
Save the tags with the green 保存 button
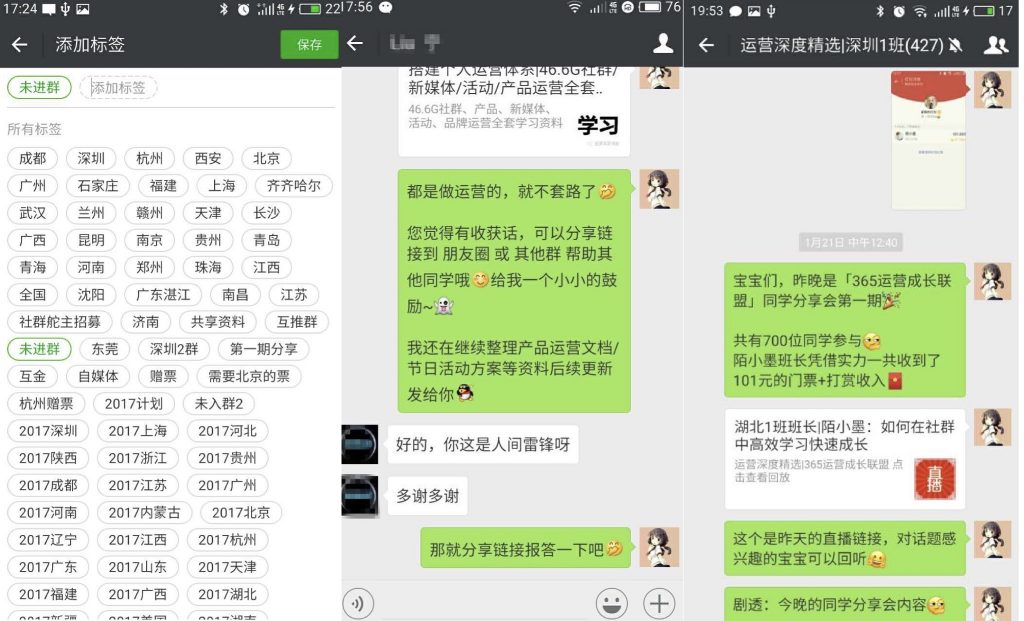309,44
